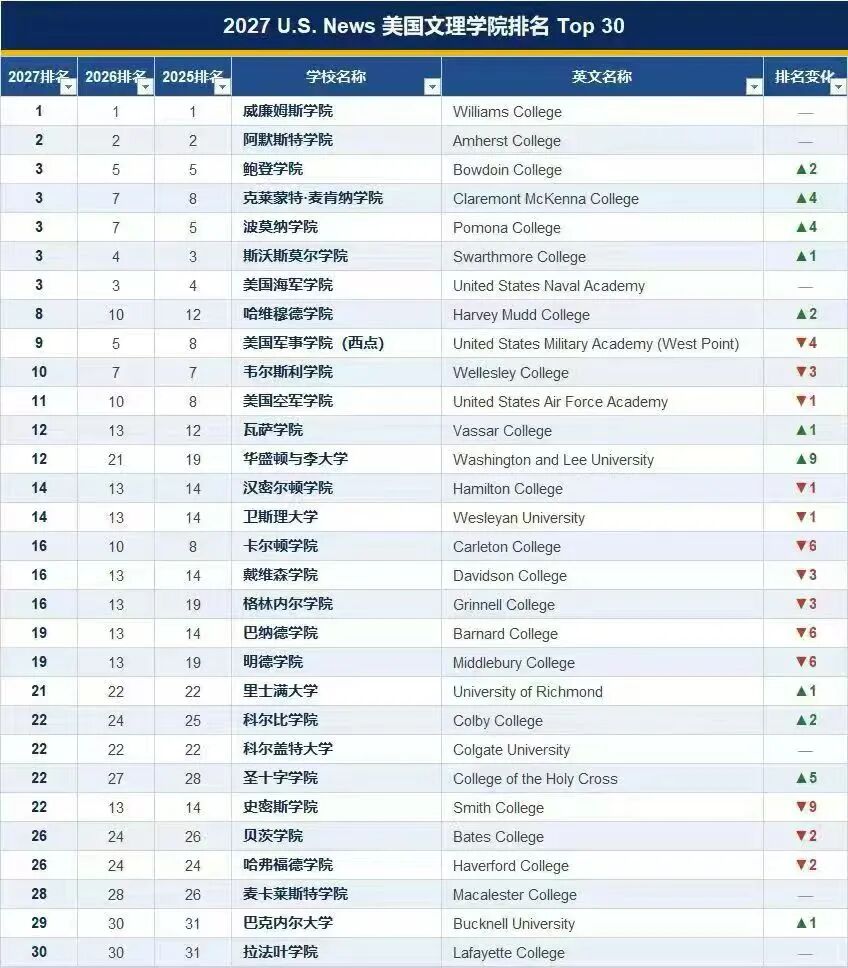Select the United States Military Academy cell

(x=602, y=344)
